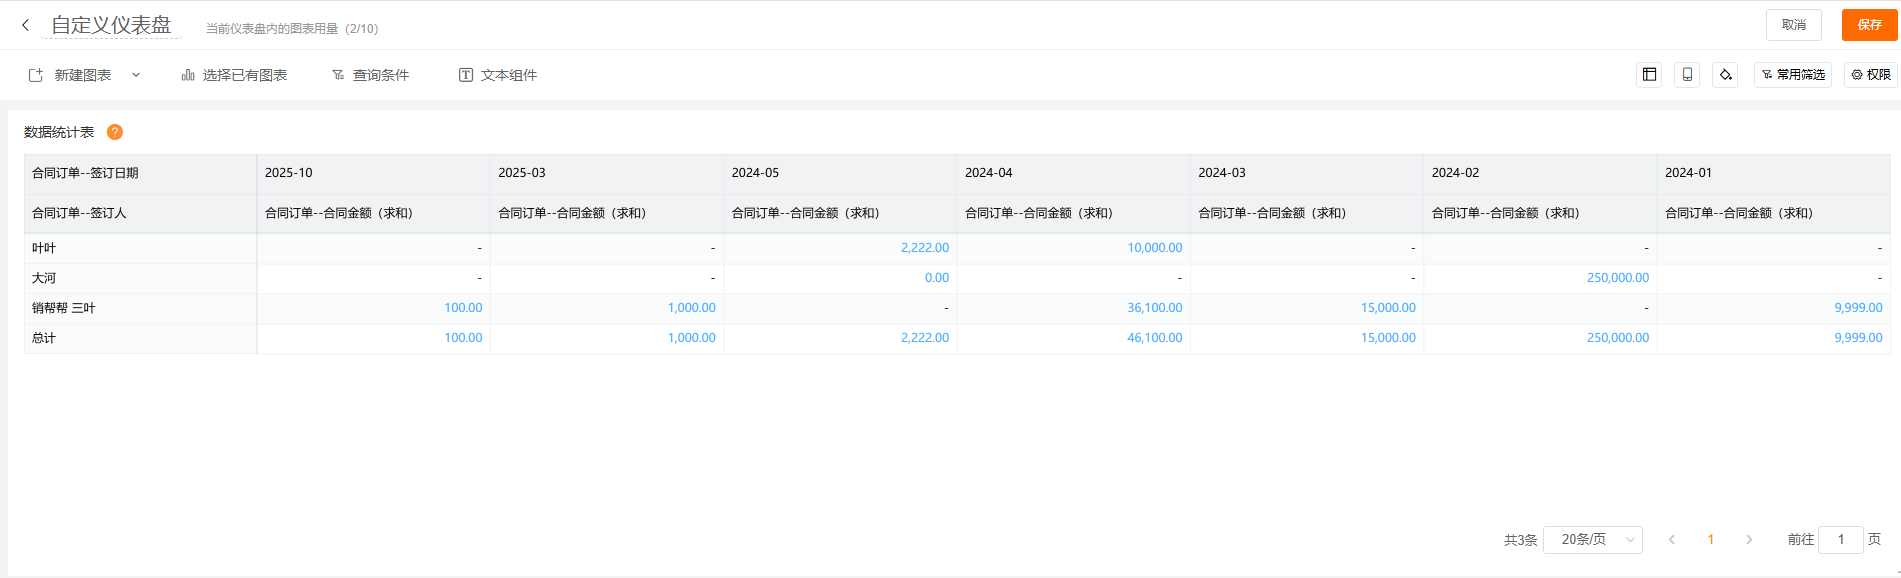Add a 查询条件 query condition
The image size is (1901, 578).
371,75
